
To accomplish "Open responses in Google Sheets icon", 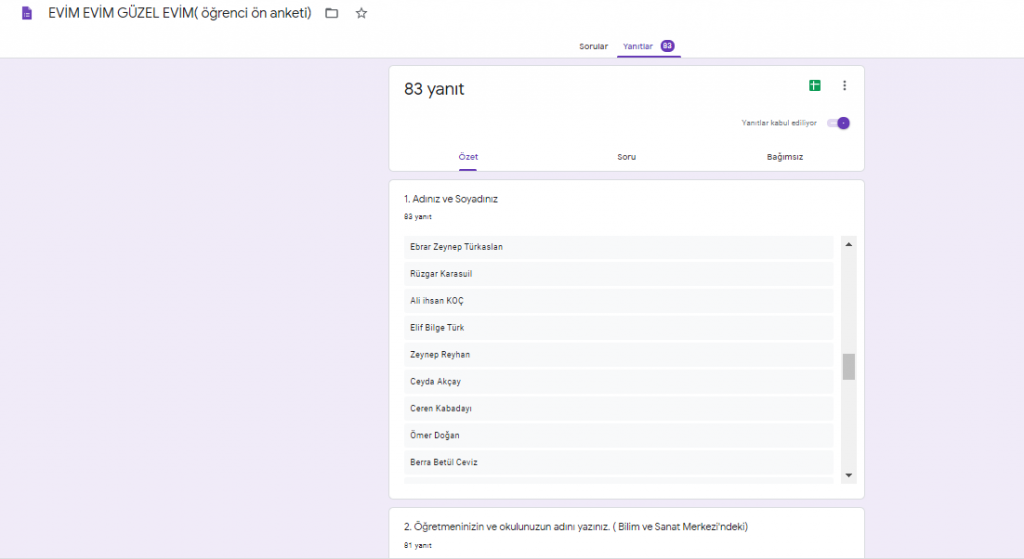I will 815,86.
